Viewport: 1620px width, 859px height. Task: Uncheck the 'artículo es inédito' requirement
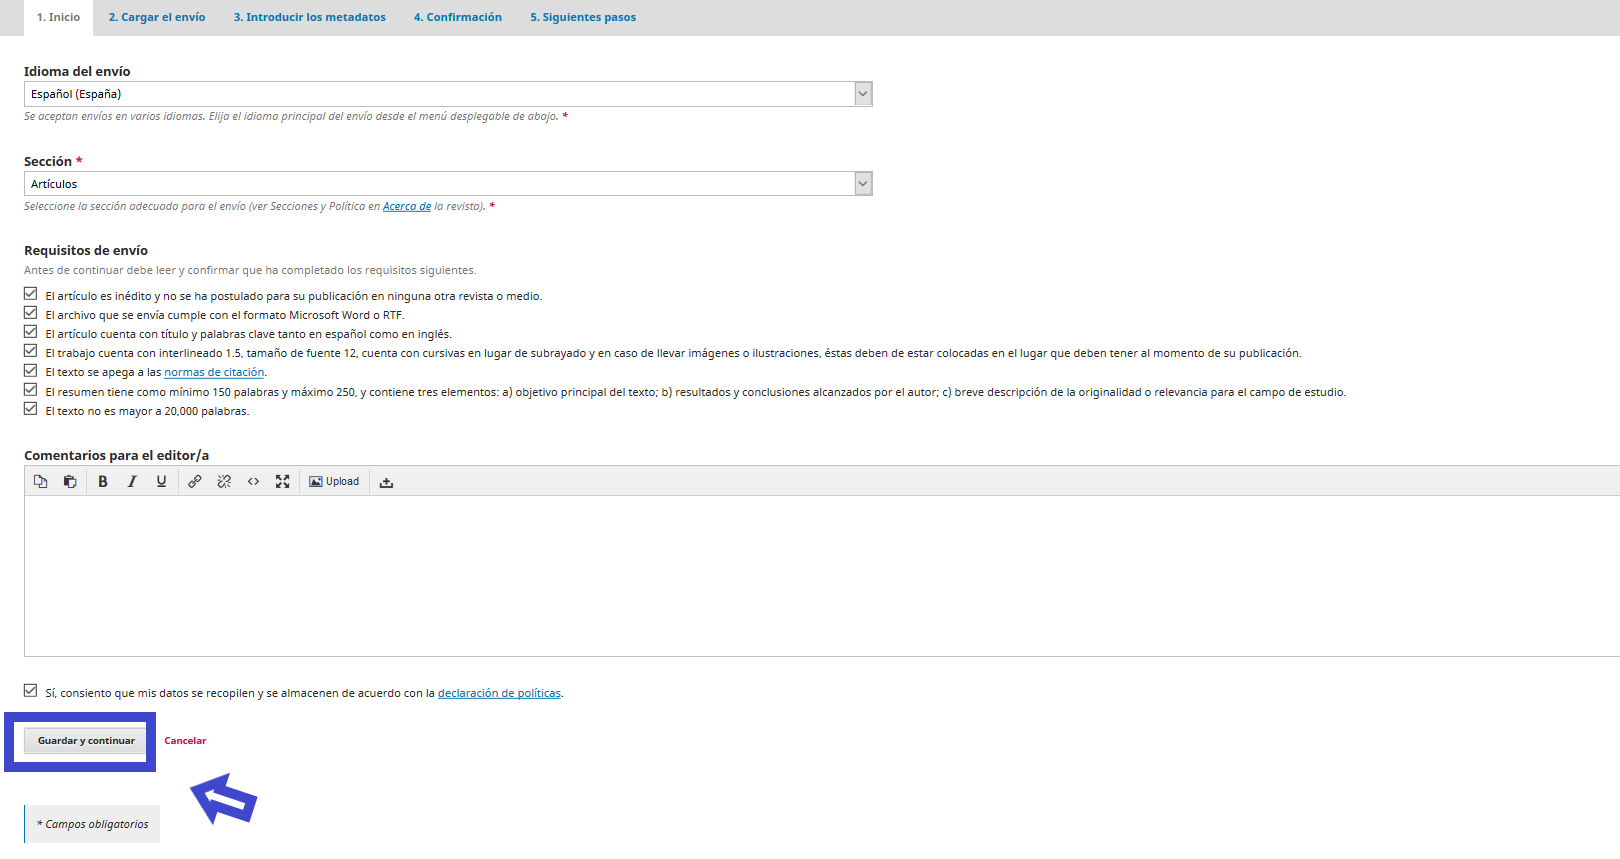[x=31, y=294]
